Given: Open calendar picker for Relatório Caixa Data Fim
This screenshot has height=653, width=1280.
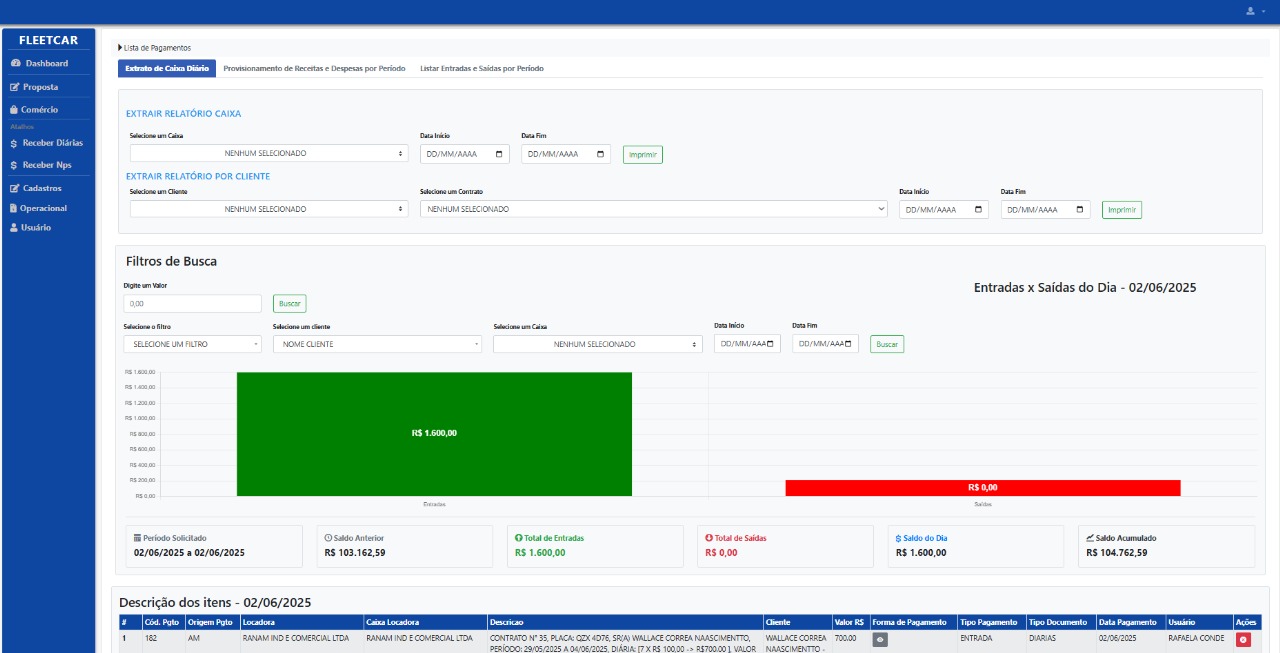Looking at the screenshot, I should pyautogui.click(x=601, y=154).
